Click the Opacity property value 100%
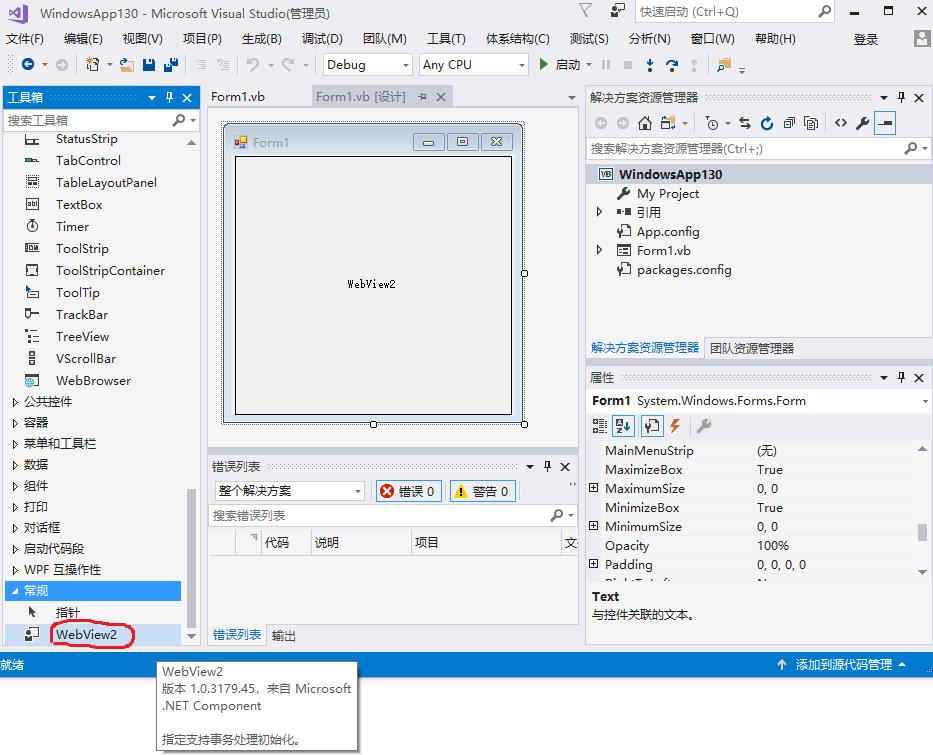The image size is (933, 755). click(x=773, y=546)
